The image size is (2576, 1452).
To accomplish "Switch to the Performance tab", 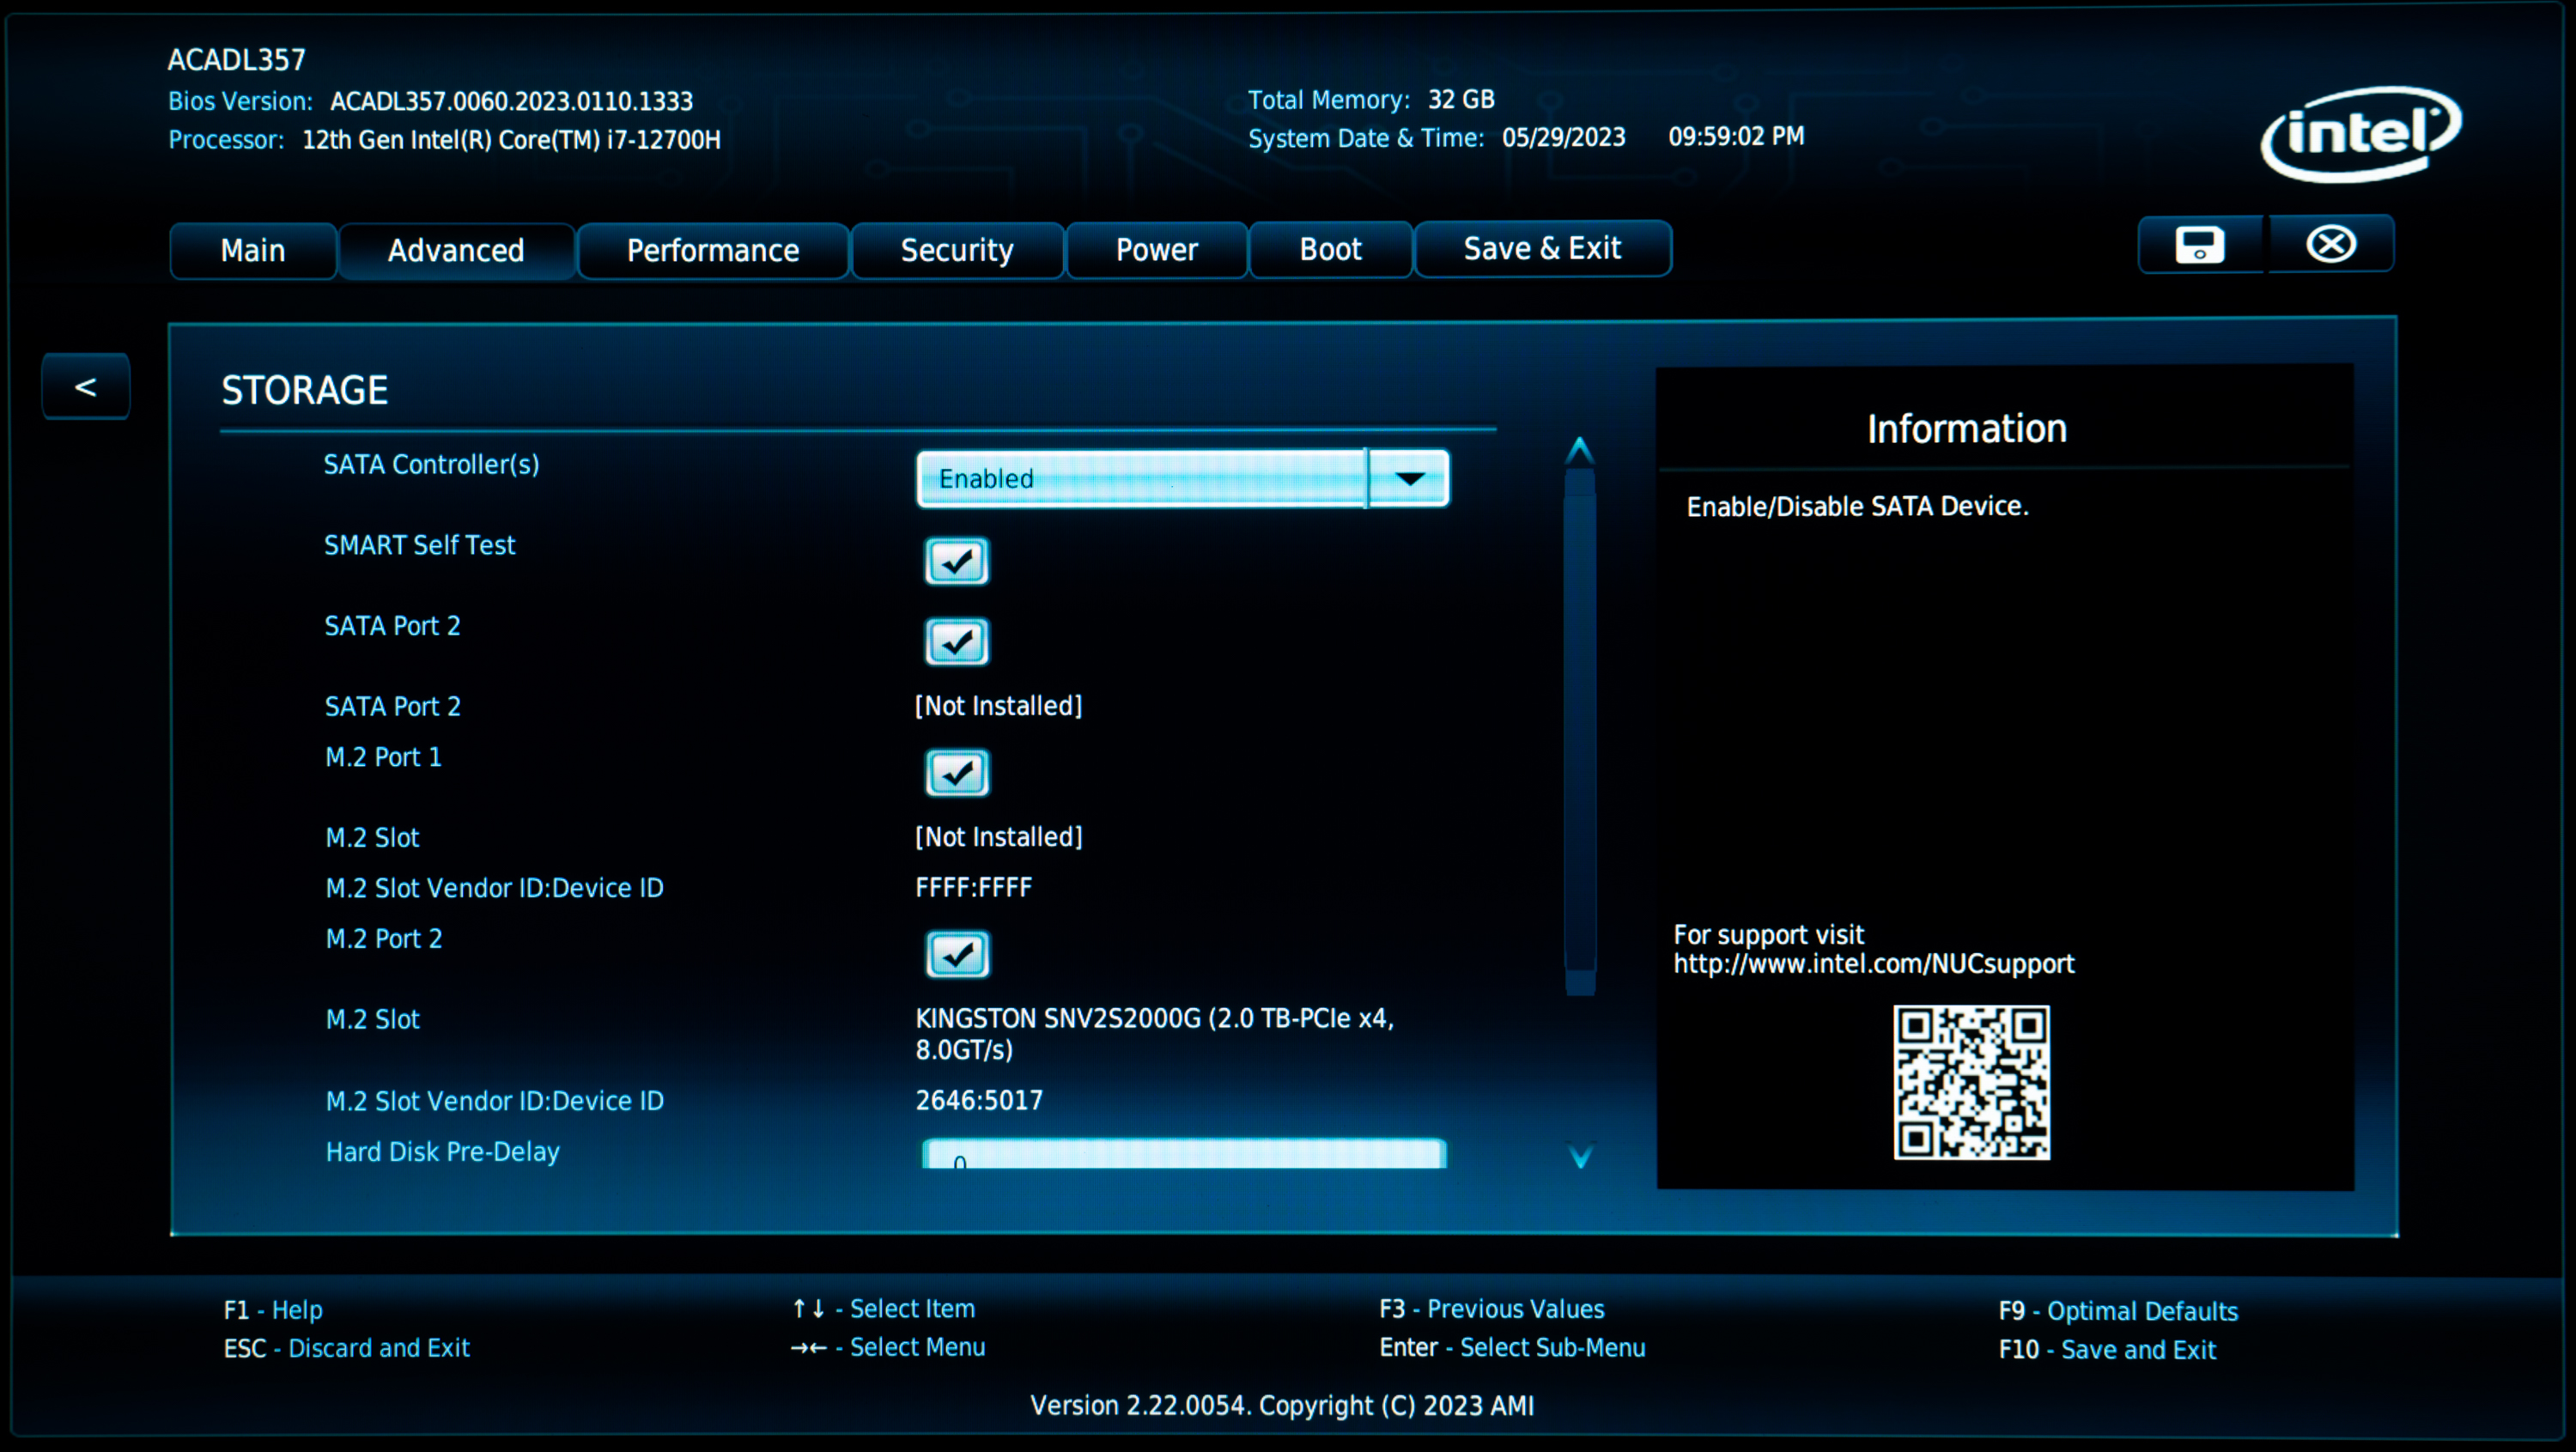I will click(712, 250).
